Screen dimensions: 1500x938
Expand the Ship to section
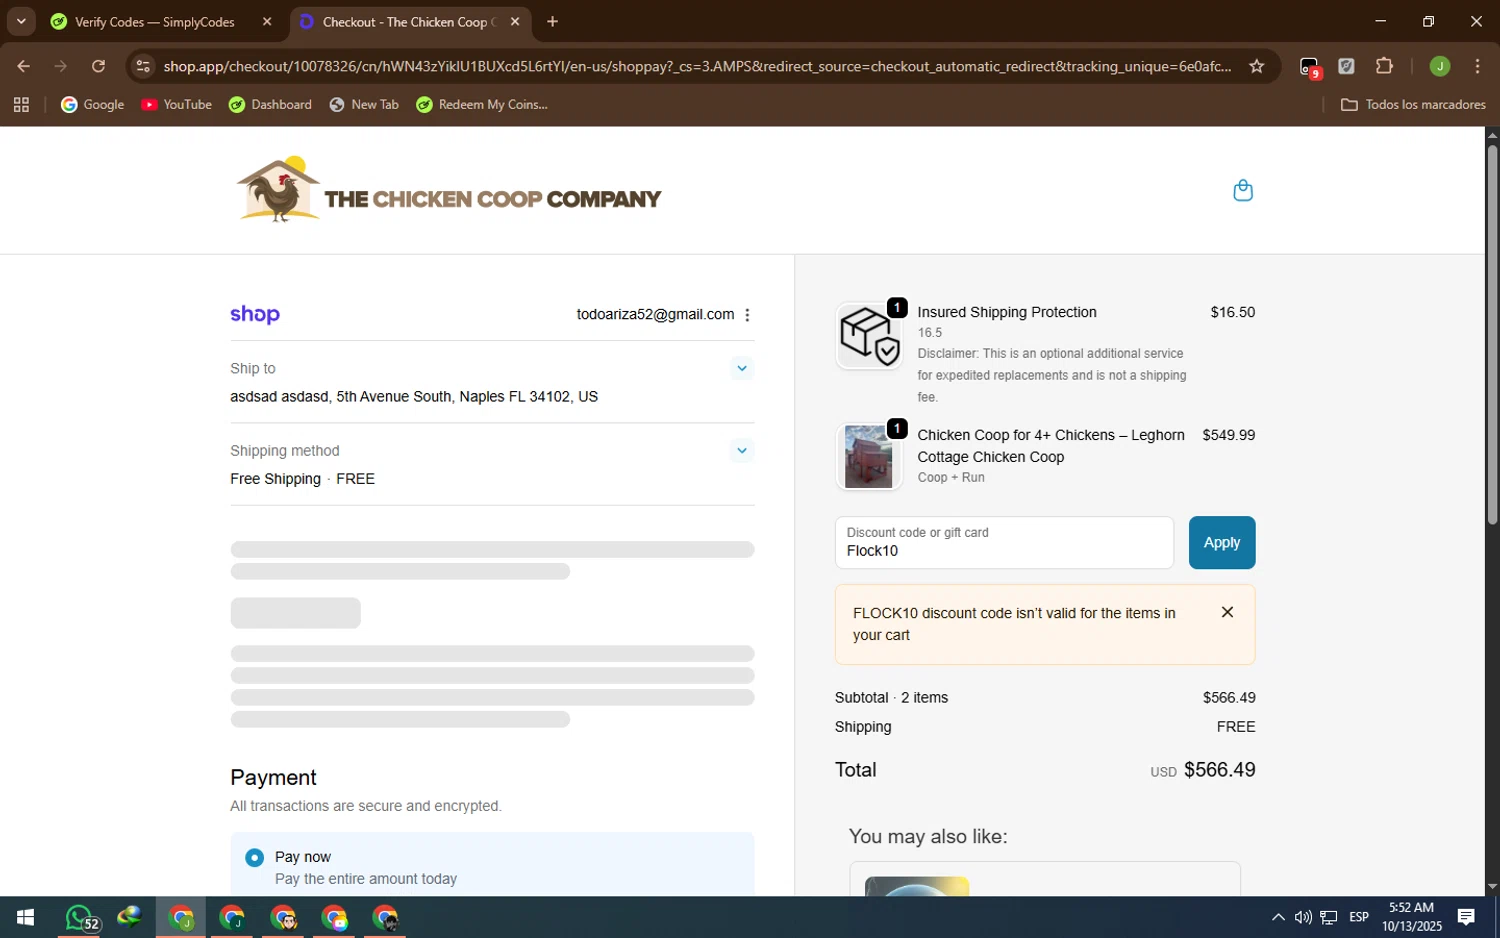click(x=741, y=368)
